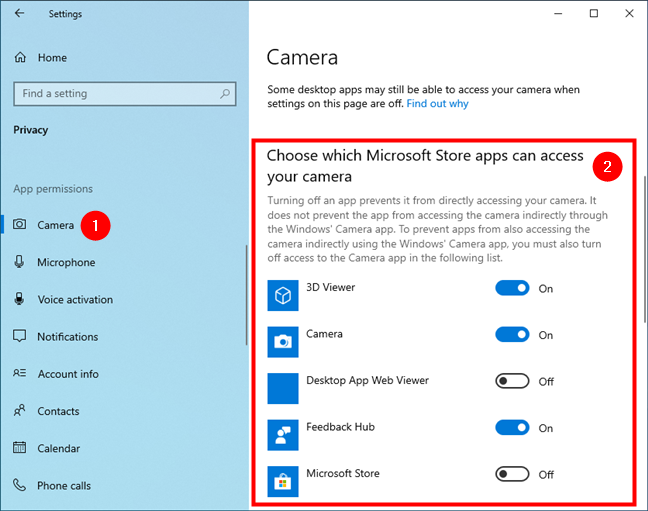Open the Phone calls privacy page
Viewport: 648px width, 511px height.
pyautogui.click(x=64, y=485)
